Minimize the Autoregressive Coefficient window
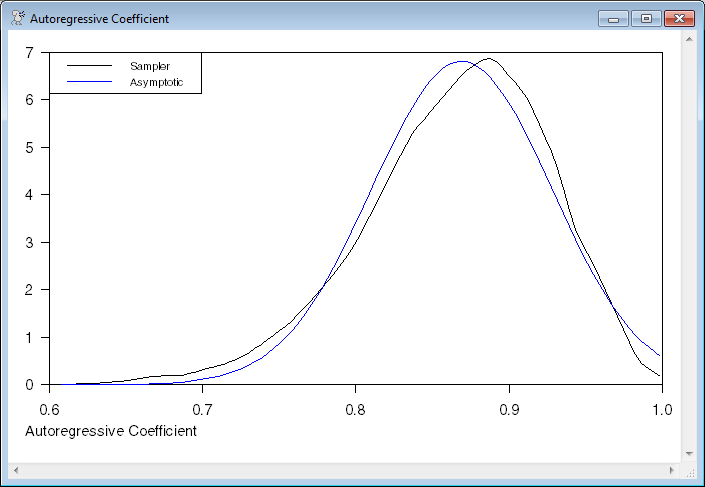Image resolution: width=705 pixels, height=487 pixels. [611, 18]
